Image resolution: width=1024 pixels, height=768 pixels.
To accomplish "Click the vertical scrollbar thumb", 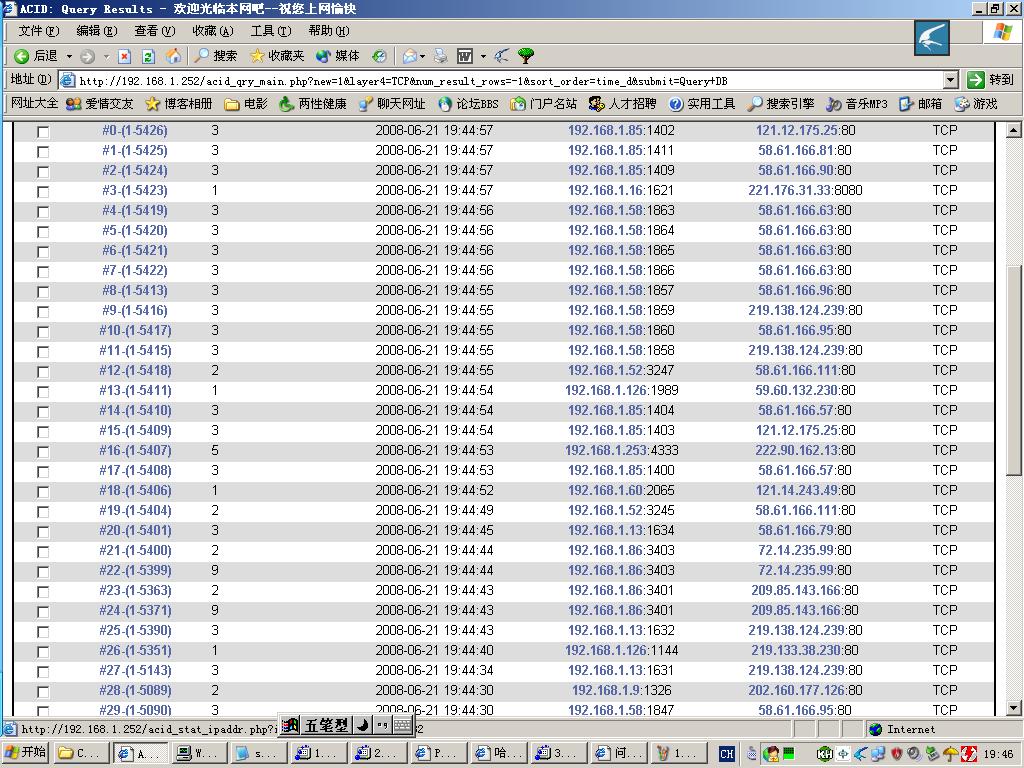I will pyautogui.click(x=1013, y=371).
